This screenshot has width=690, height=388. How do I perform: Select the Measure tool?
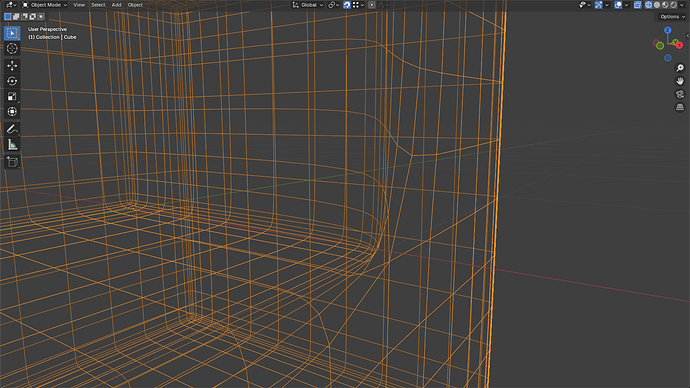[12, 145]
